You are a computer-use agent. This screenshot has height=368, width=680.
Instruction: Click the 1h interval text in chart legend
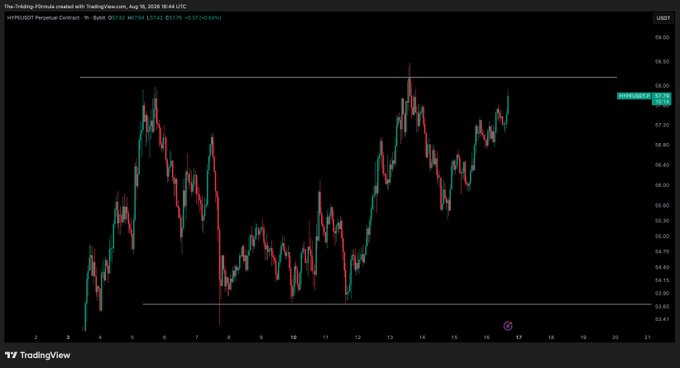(85, 18)
